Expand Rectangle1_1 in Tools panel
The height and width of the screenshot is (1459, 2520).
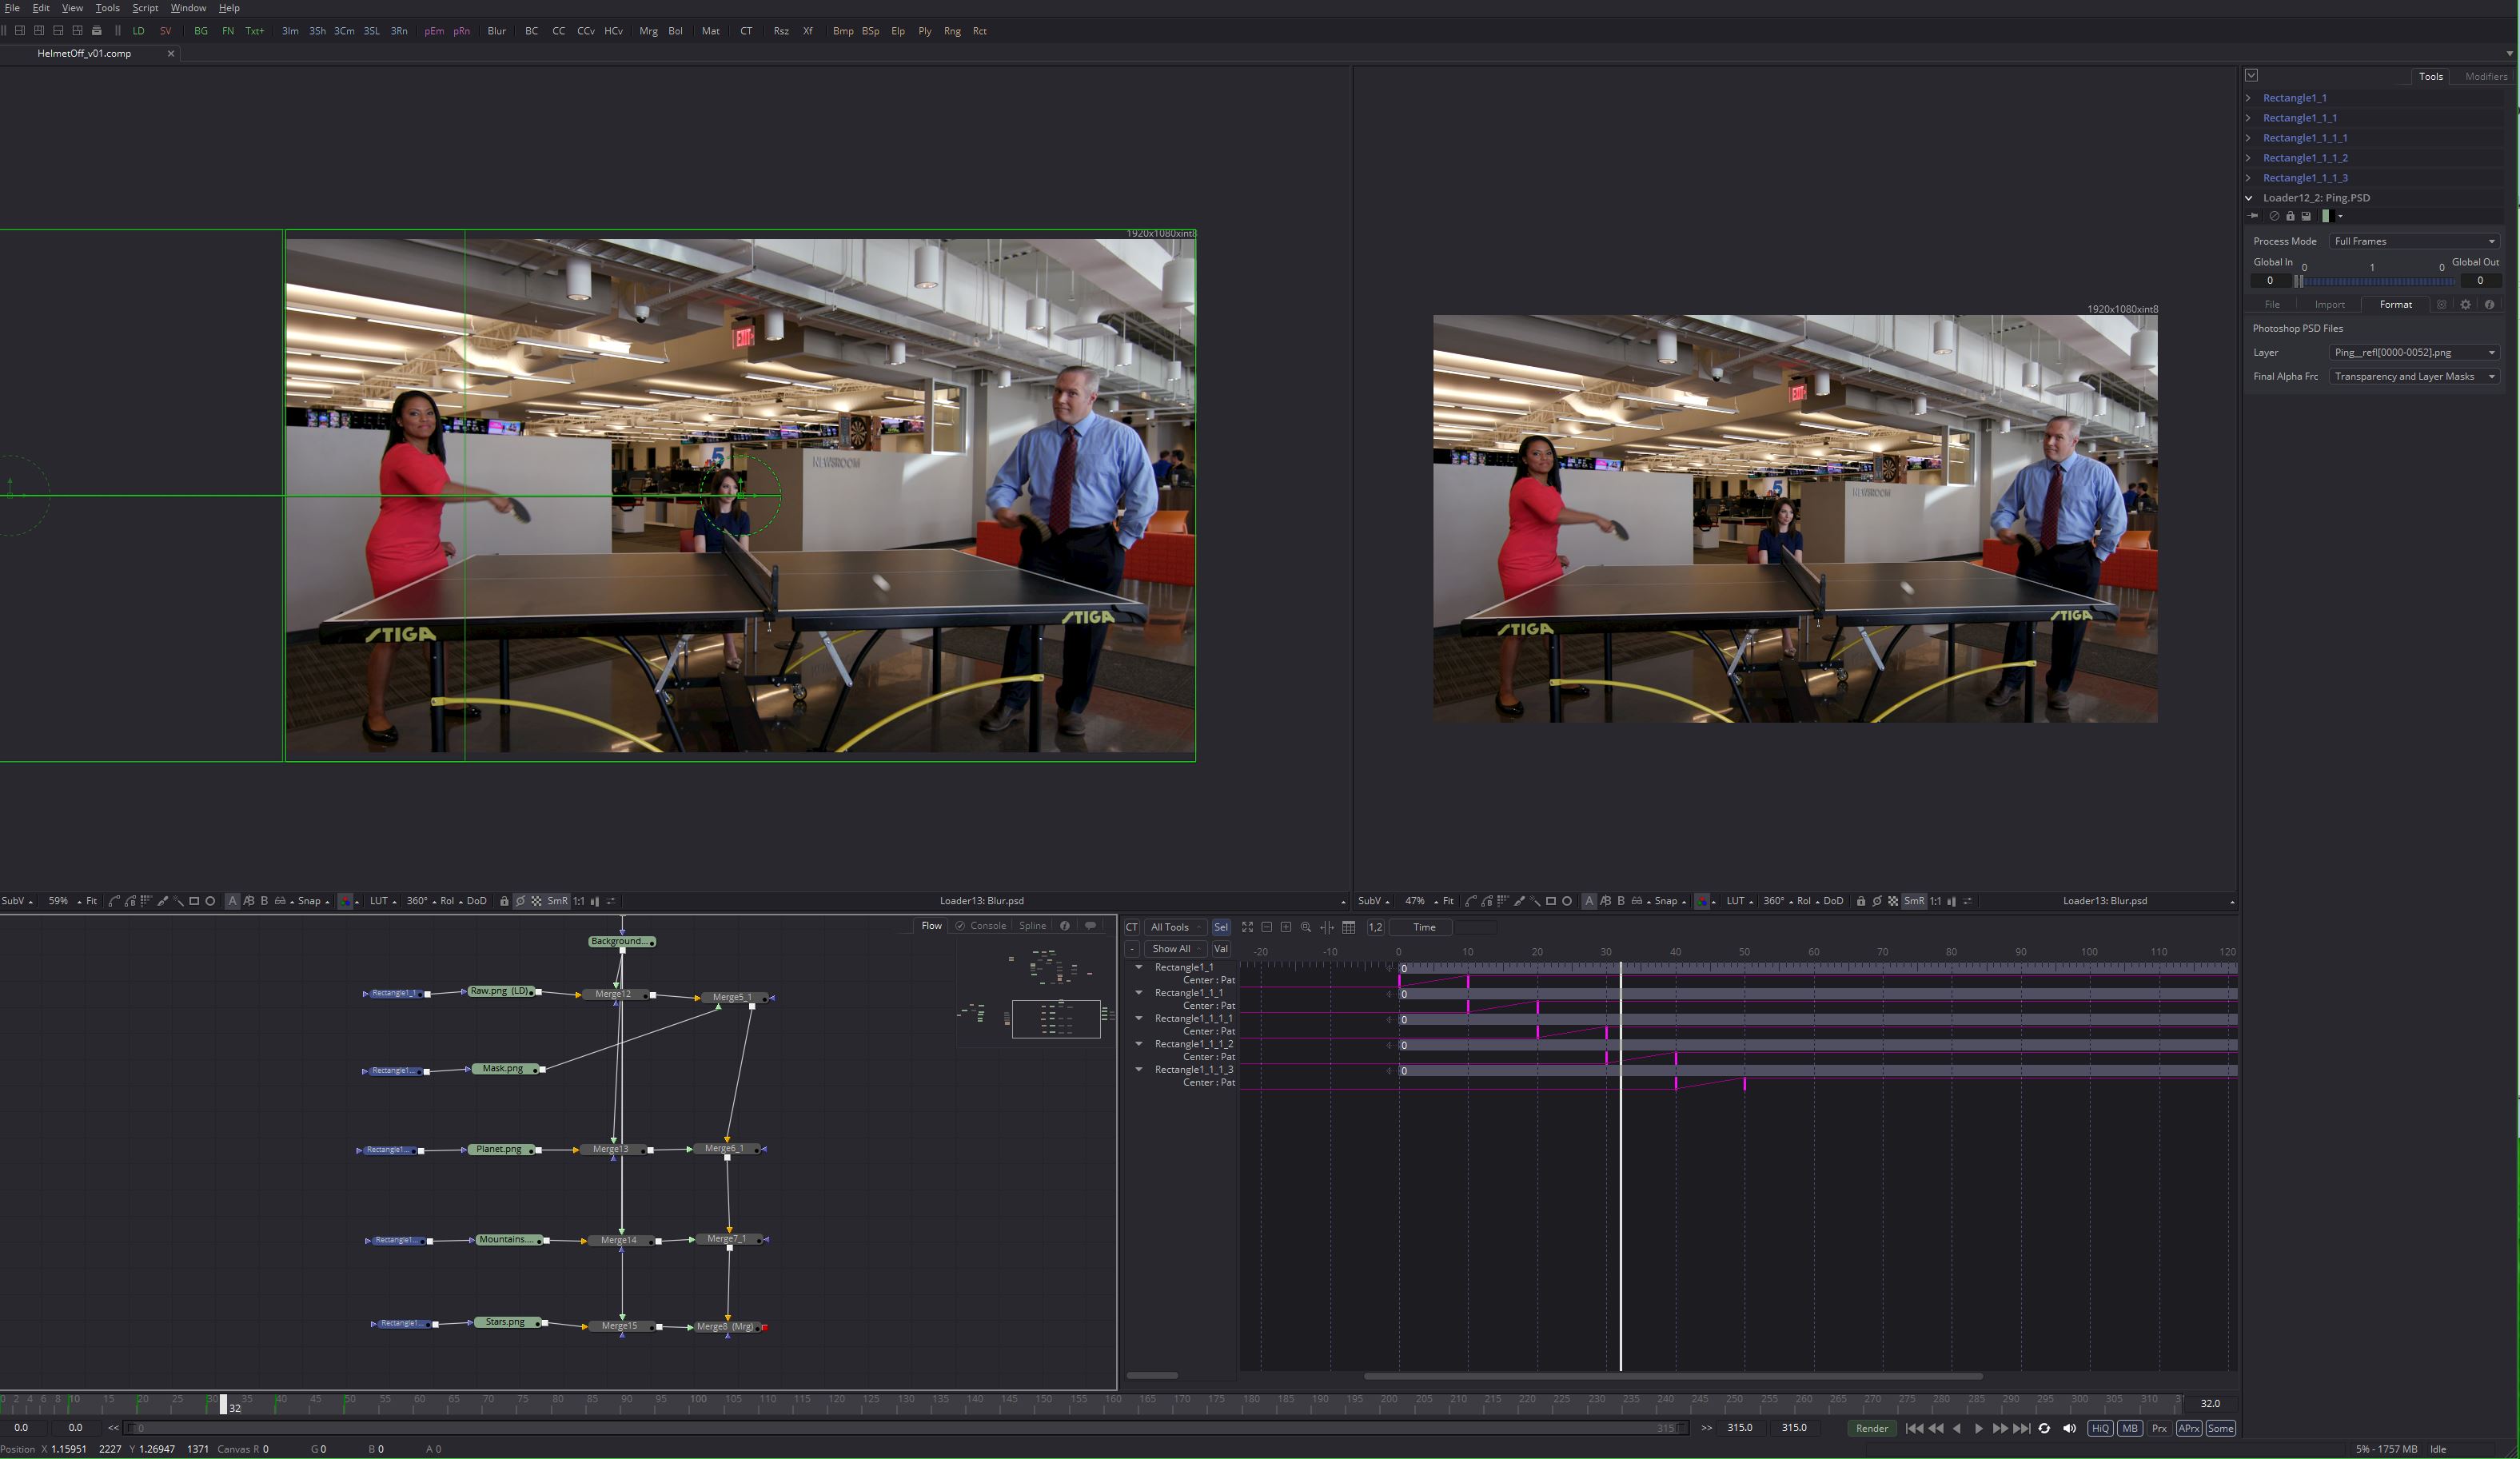pos(2249,98)
